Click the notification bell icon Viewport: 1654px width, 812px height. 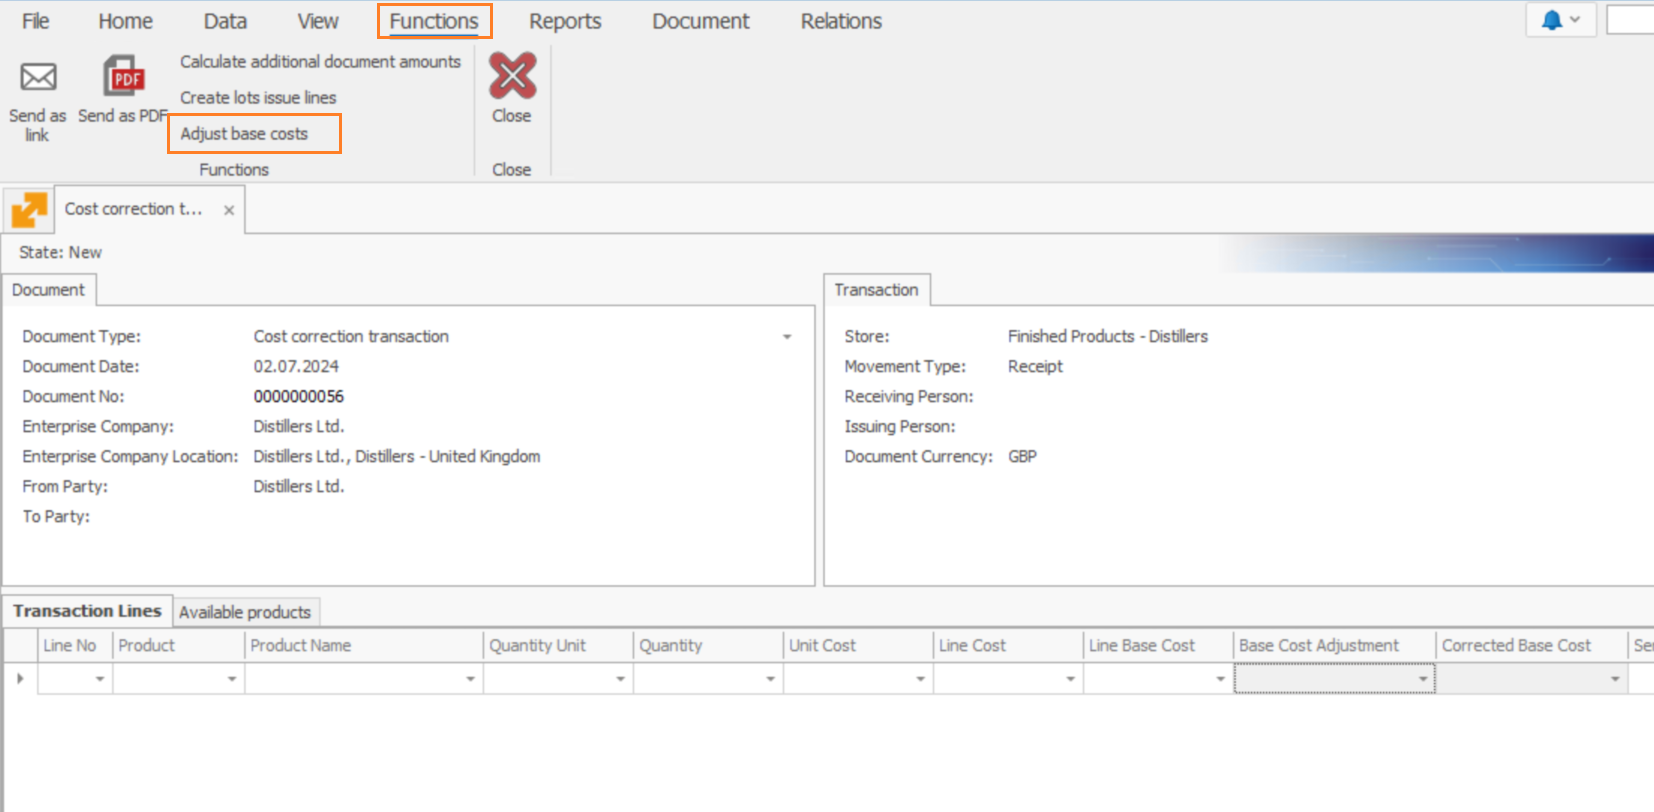coord(1551,20)
